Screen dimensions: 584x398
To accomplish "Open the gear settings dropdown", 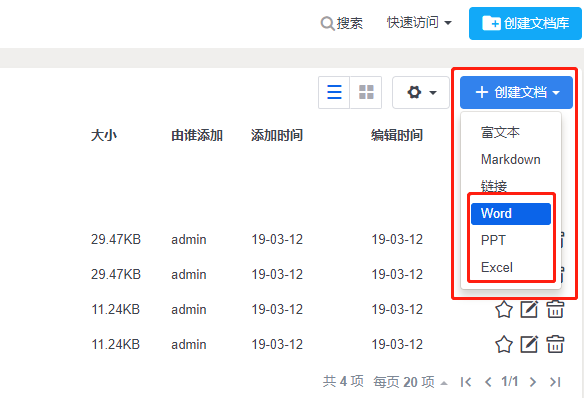I will point(421,92).
